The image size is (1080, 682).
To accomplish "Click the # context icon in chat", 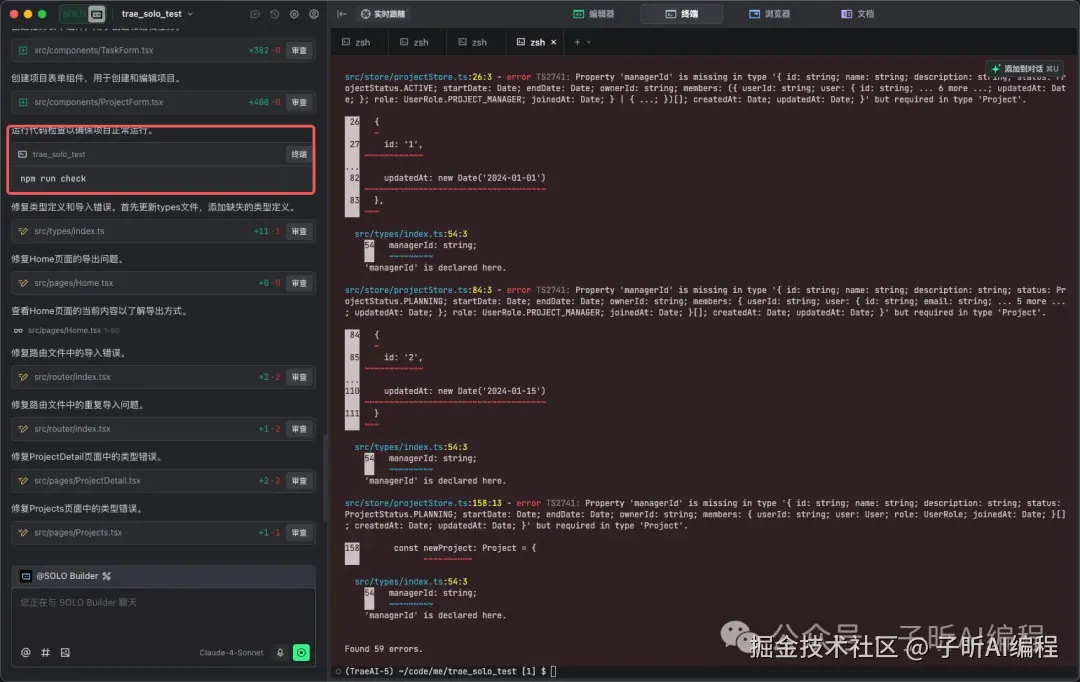I will click(x=45, y=652).
